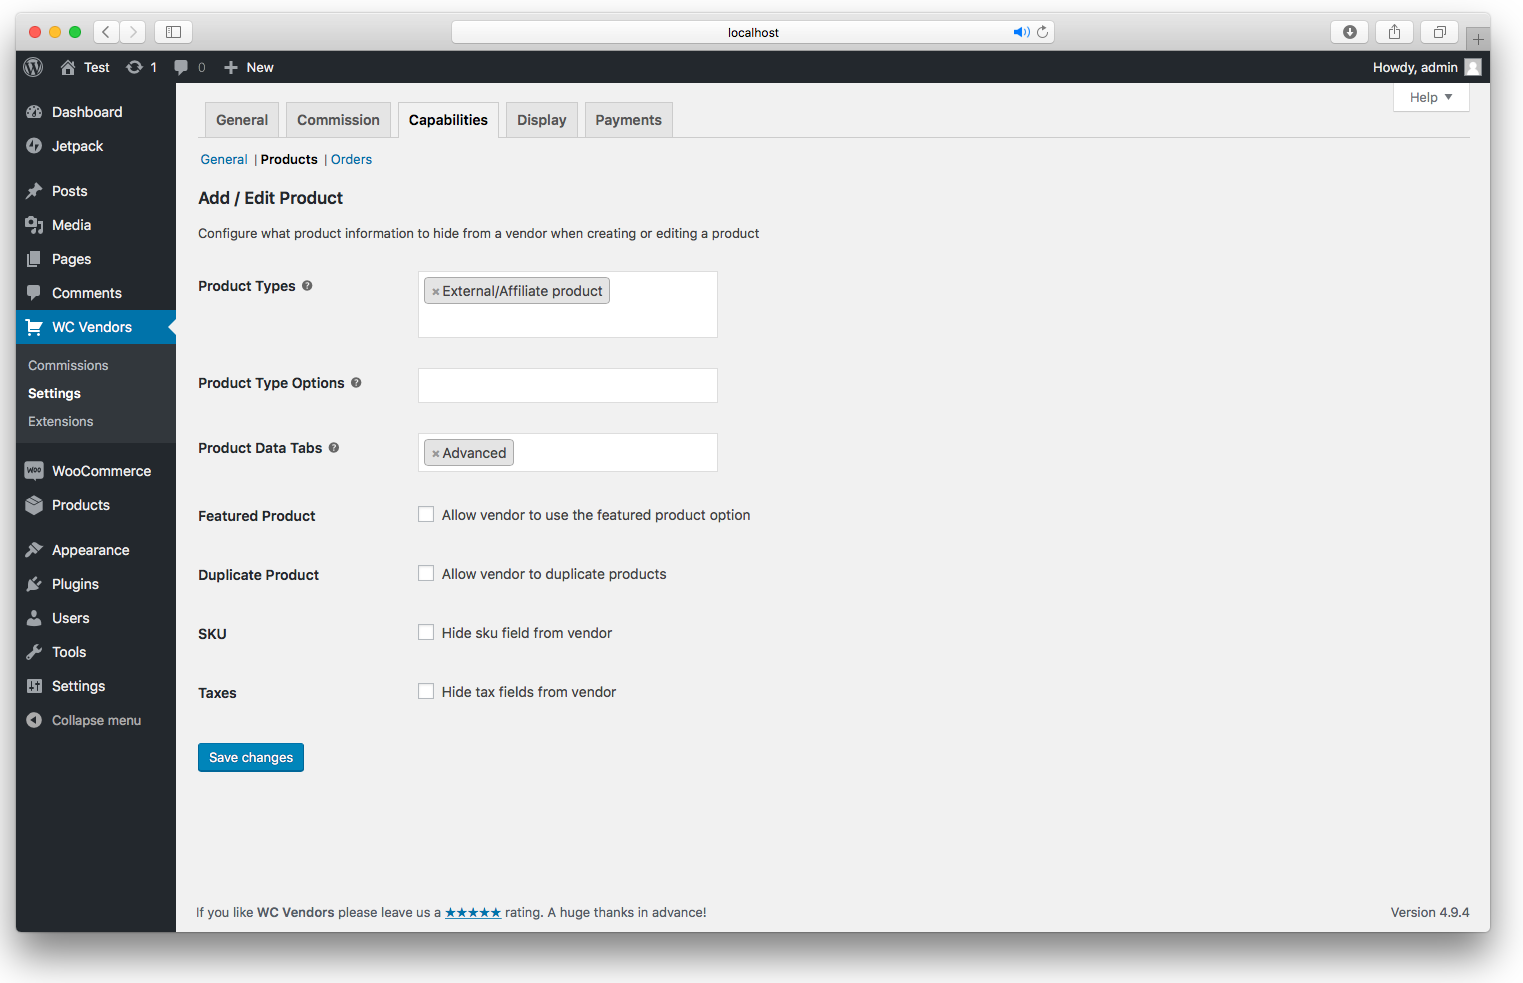This screenshot has width=1523, height=983.
Task: Open the updates icon in admin bar
Action: (x=134, y=67)
